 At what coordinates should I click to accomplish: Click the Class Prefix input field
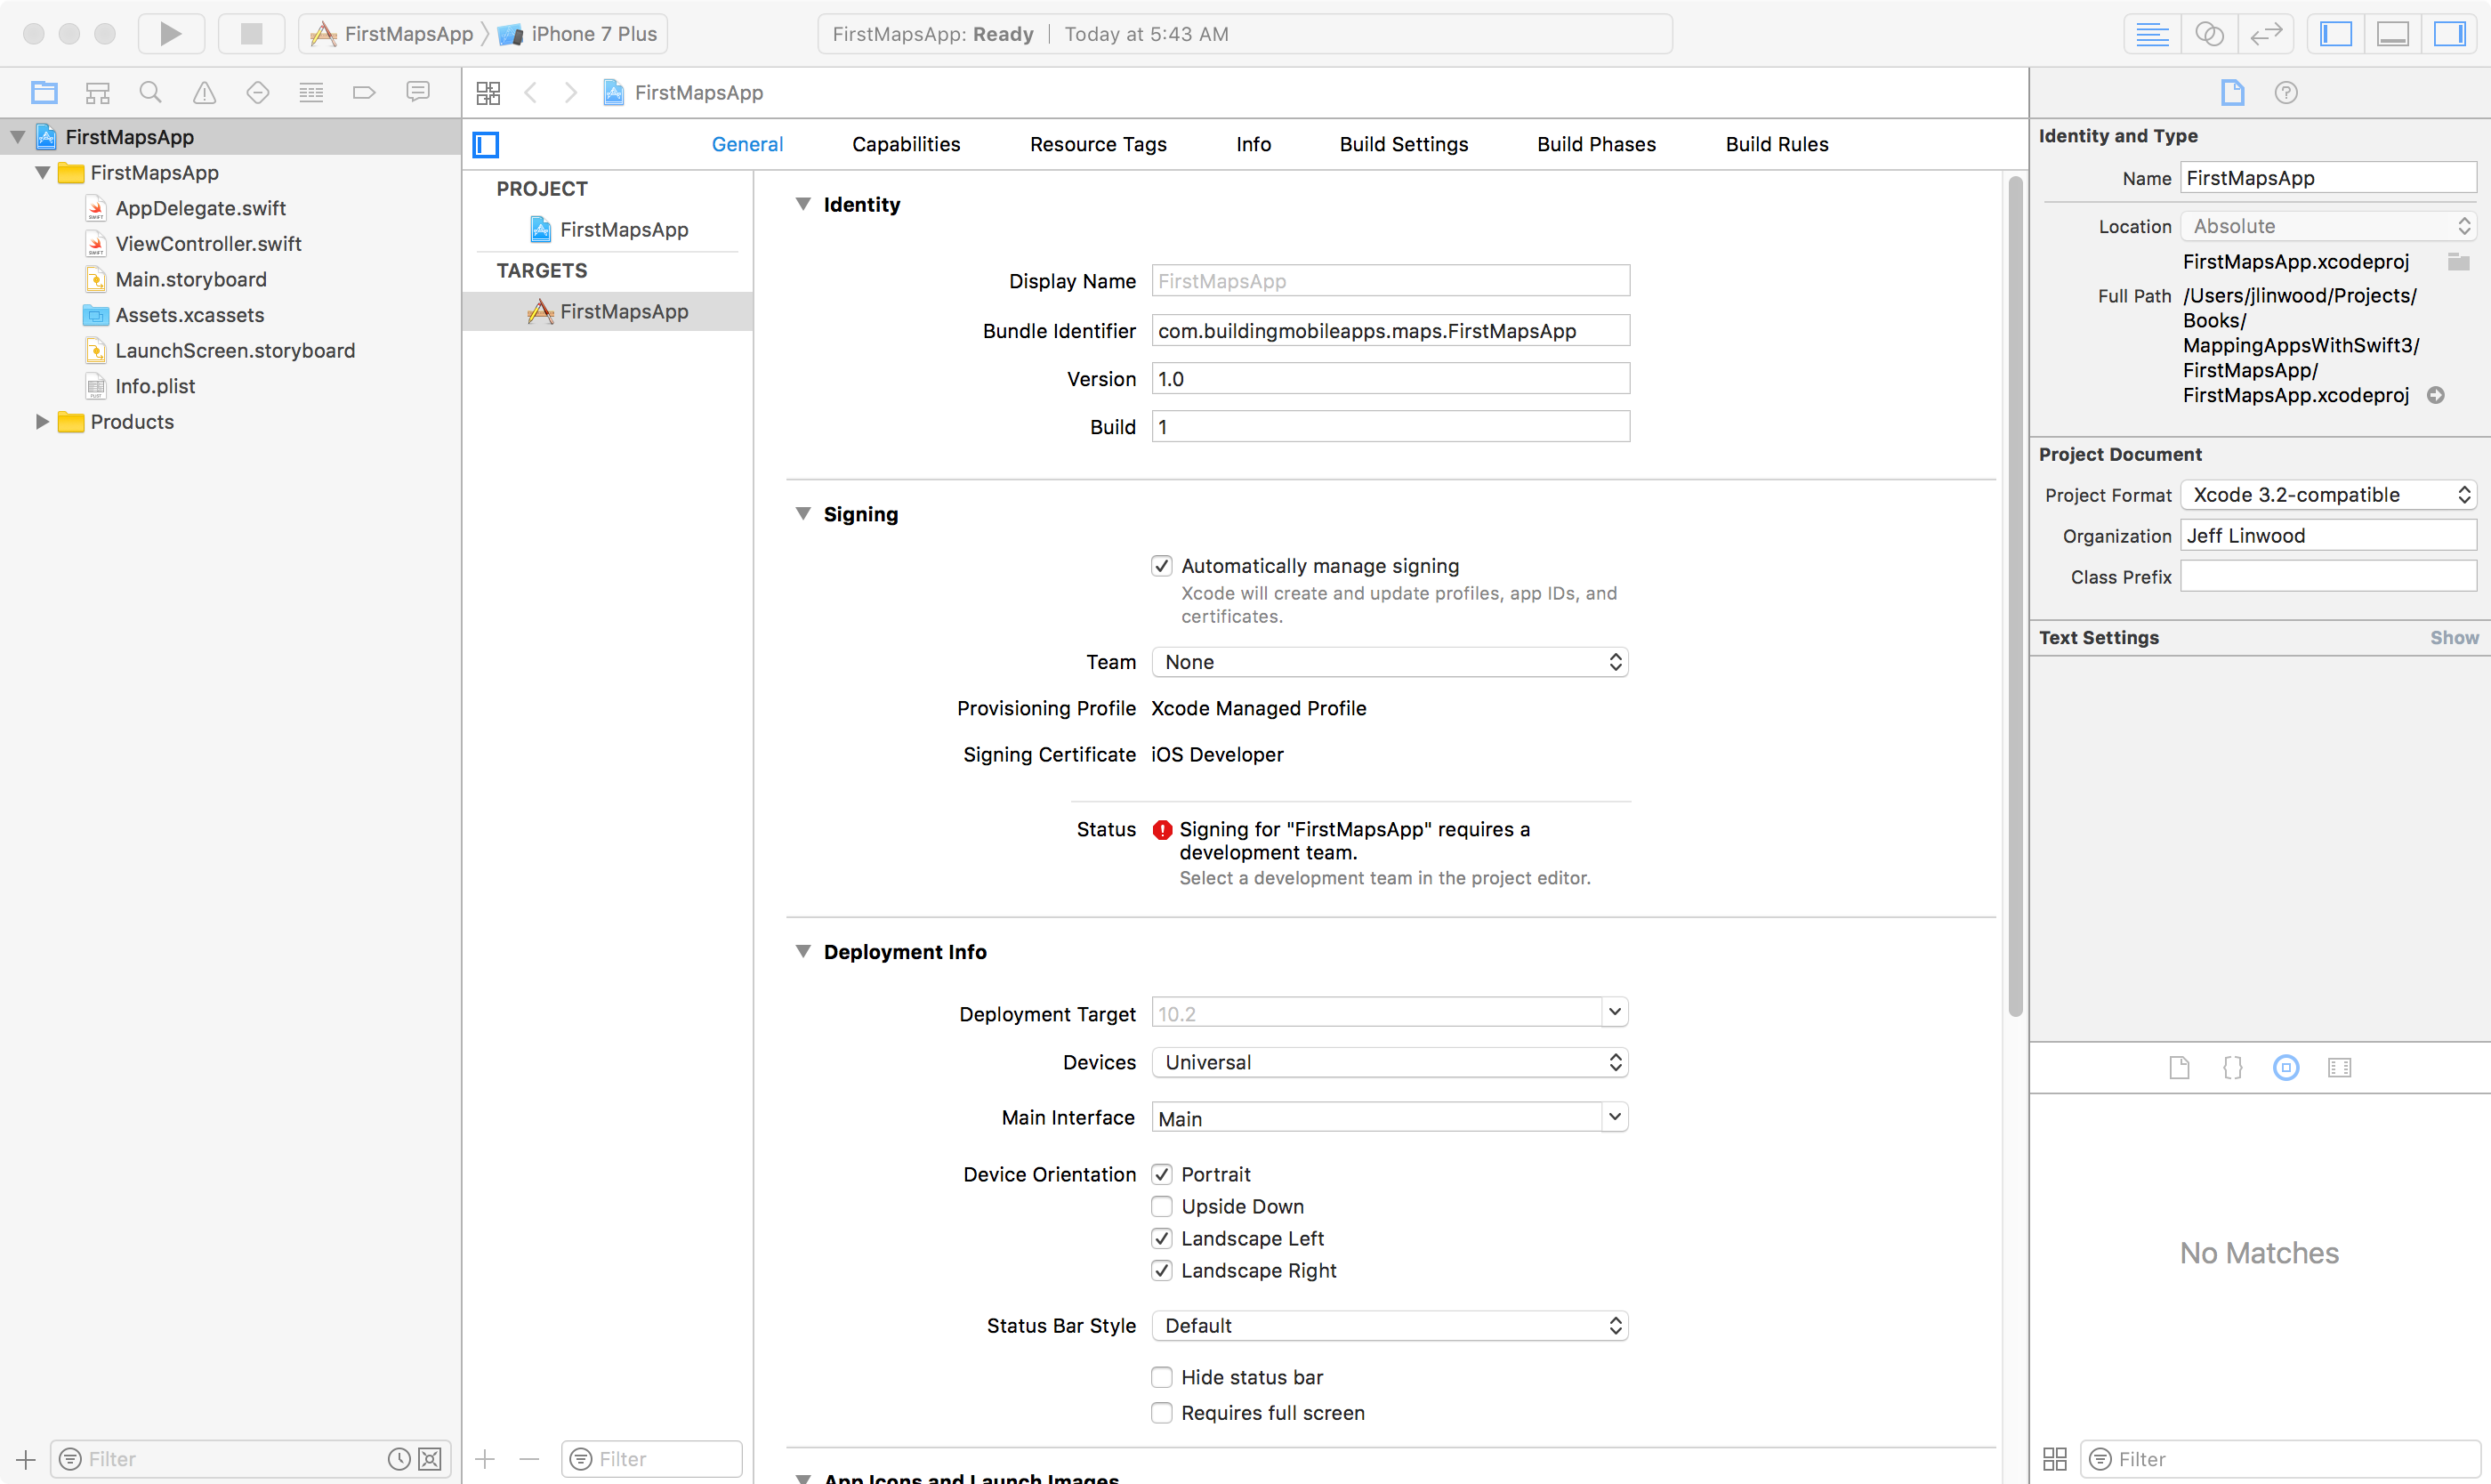point(2327,576)
